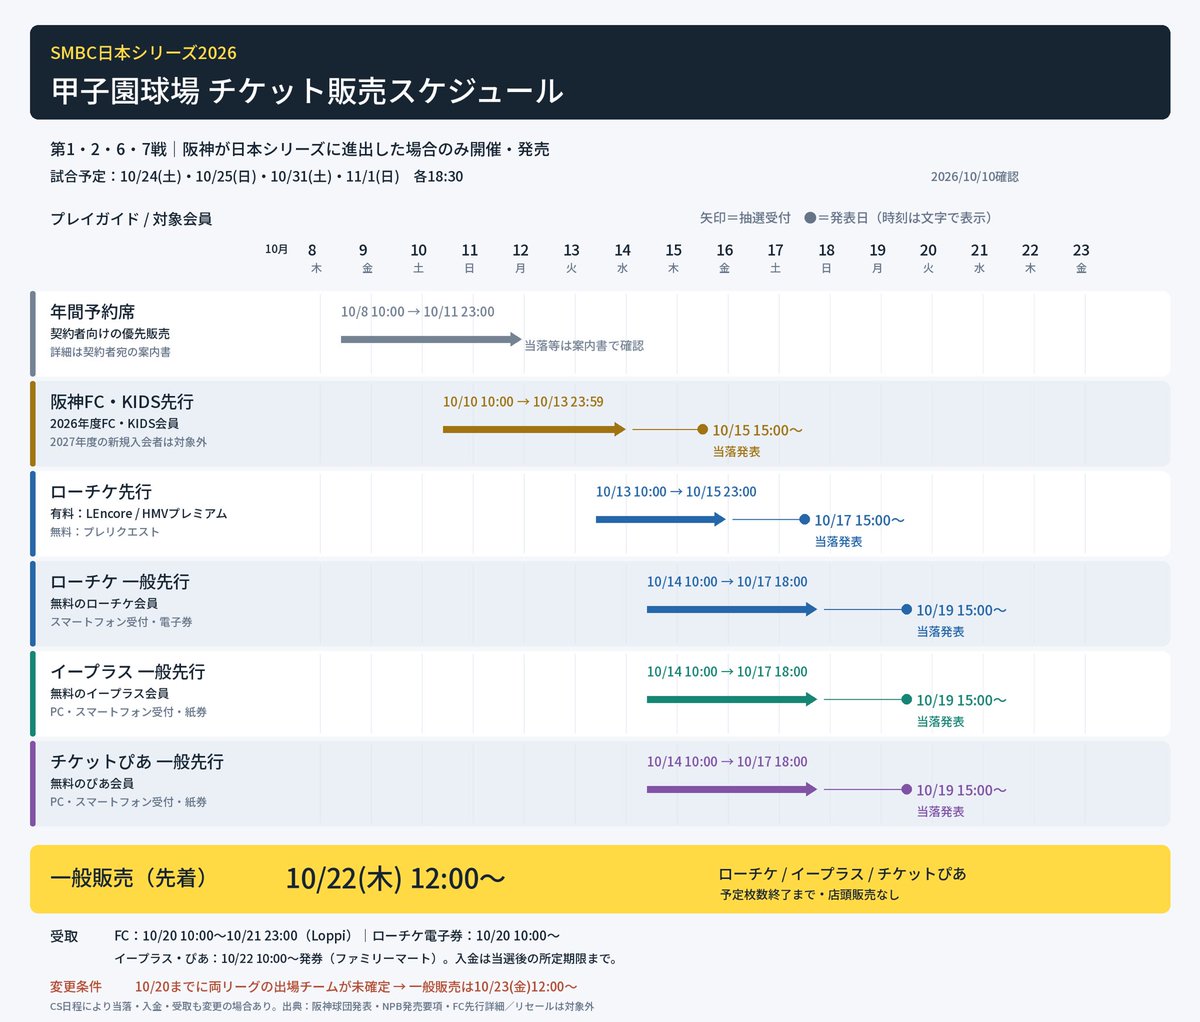Select the 年間予約席 row title

pyautogui.click(x=93, y=312)
